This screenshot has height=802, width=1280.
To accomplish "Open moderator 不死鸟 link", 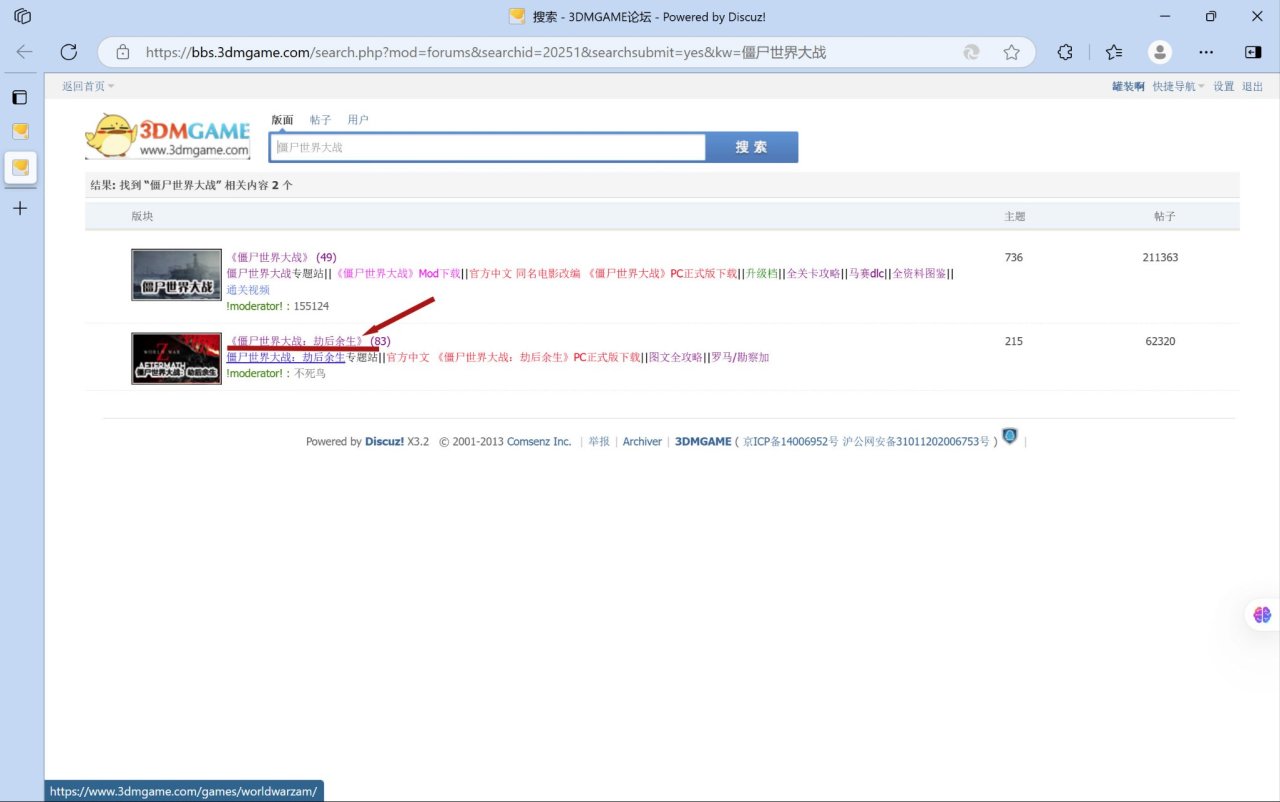I will point(310,373).
